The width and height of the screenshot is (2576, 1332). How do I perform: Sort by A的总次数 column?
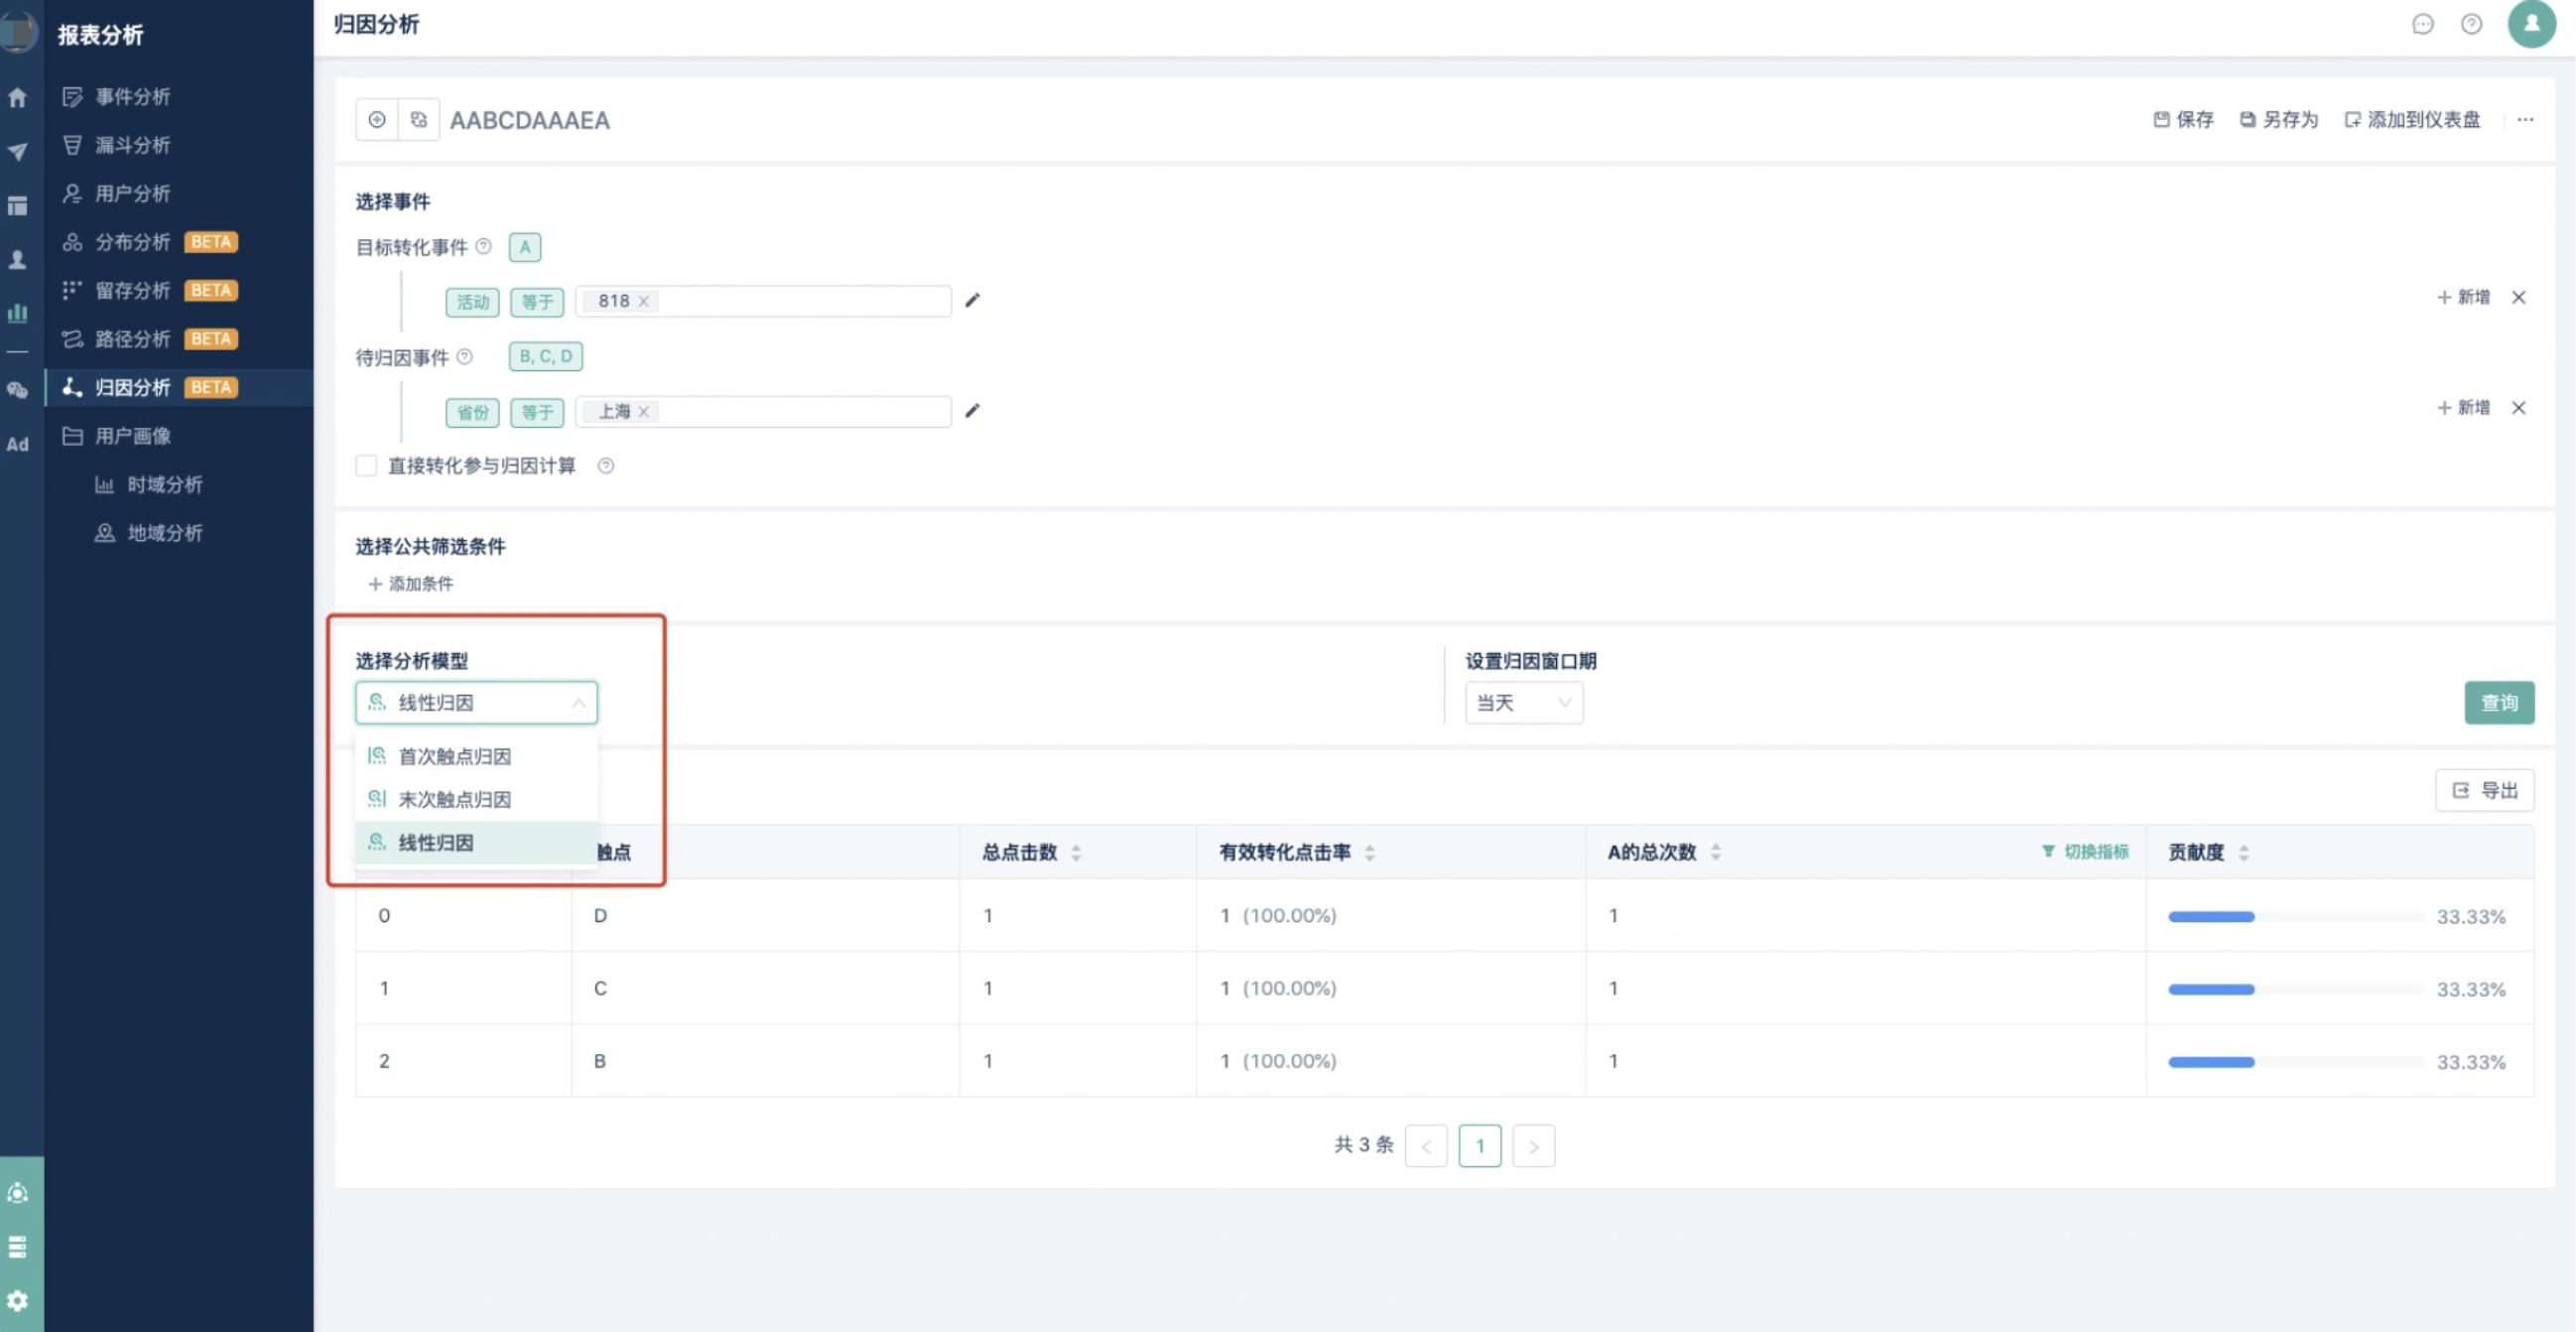(1715, 852)
